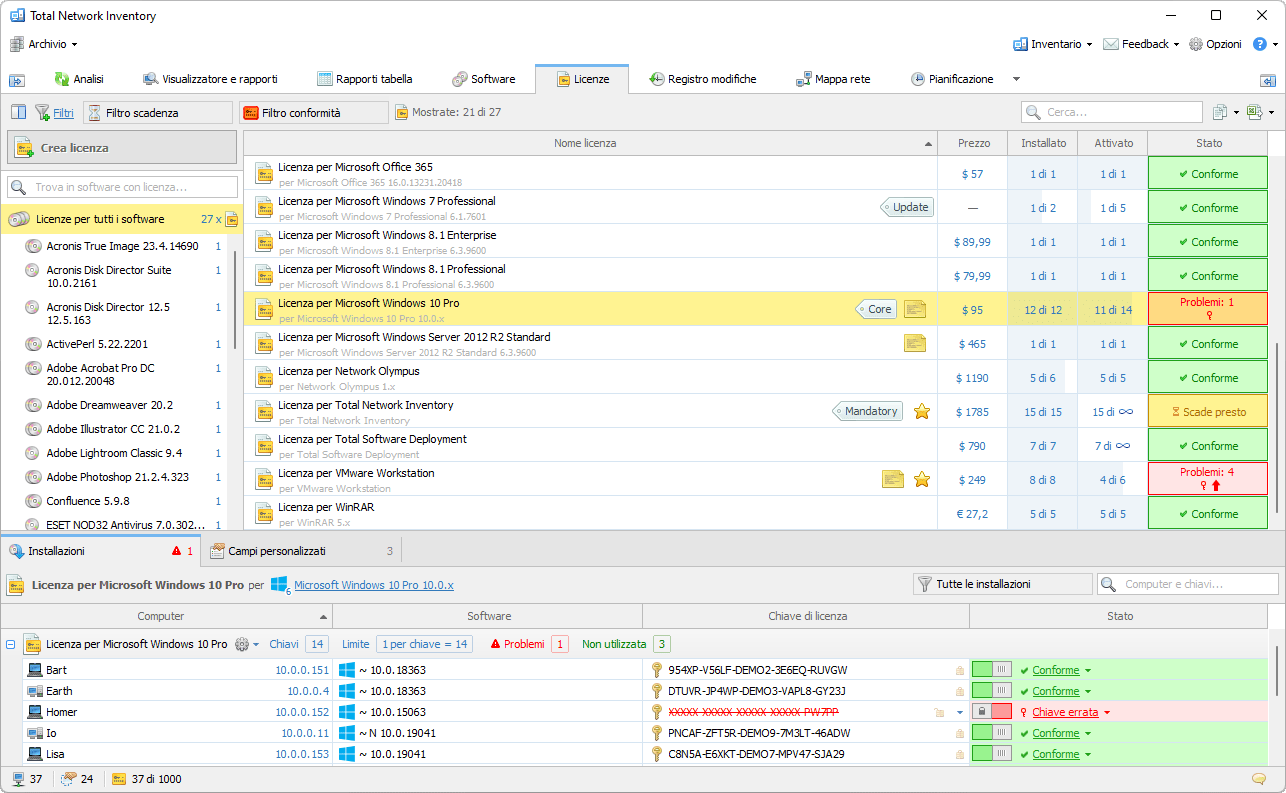
Task: Click the chat bubble icon in status bar
Action: click(x=1258, y=779)
